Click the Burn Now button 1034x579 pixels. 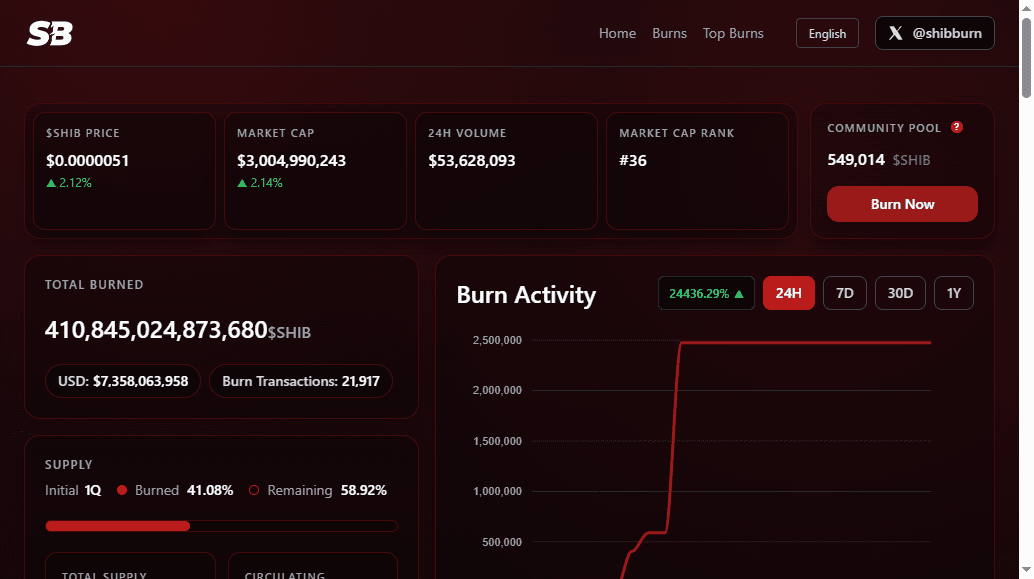coord(902,204)
